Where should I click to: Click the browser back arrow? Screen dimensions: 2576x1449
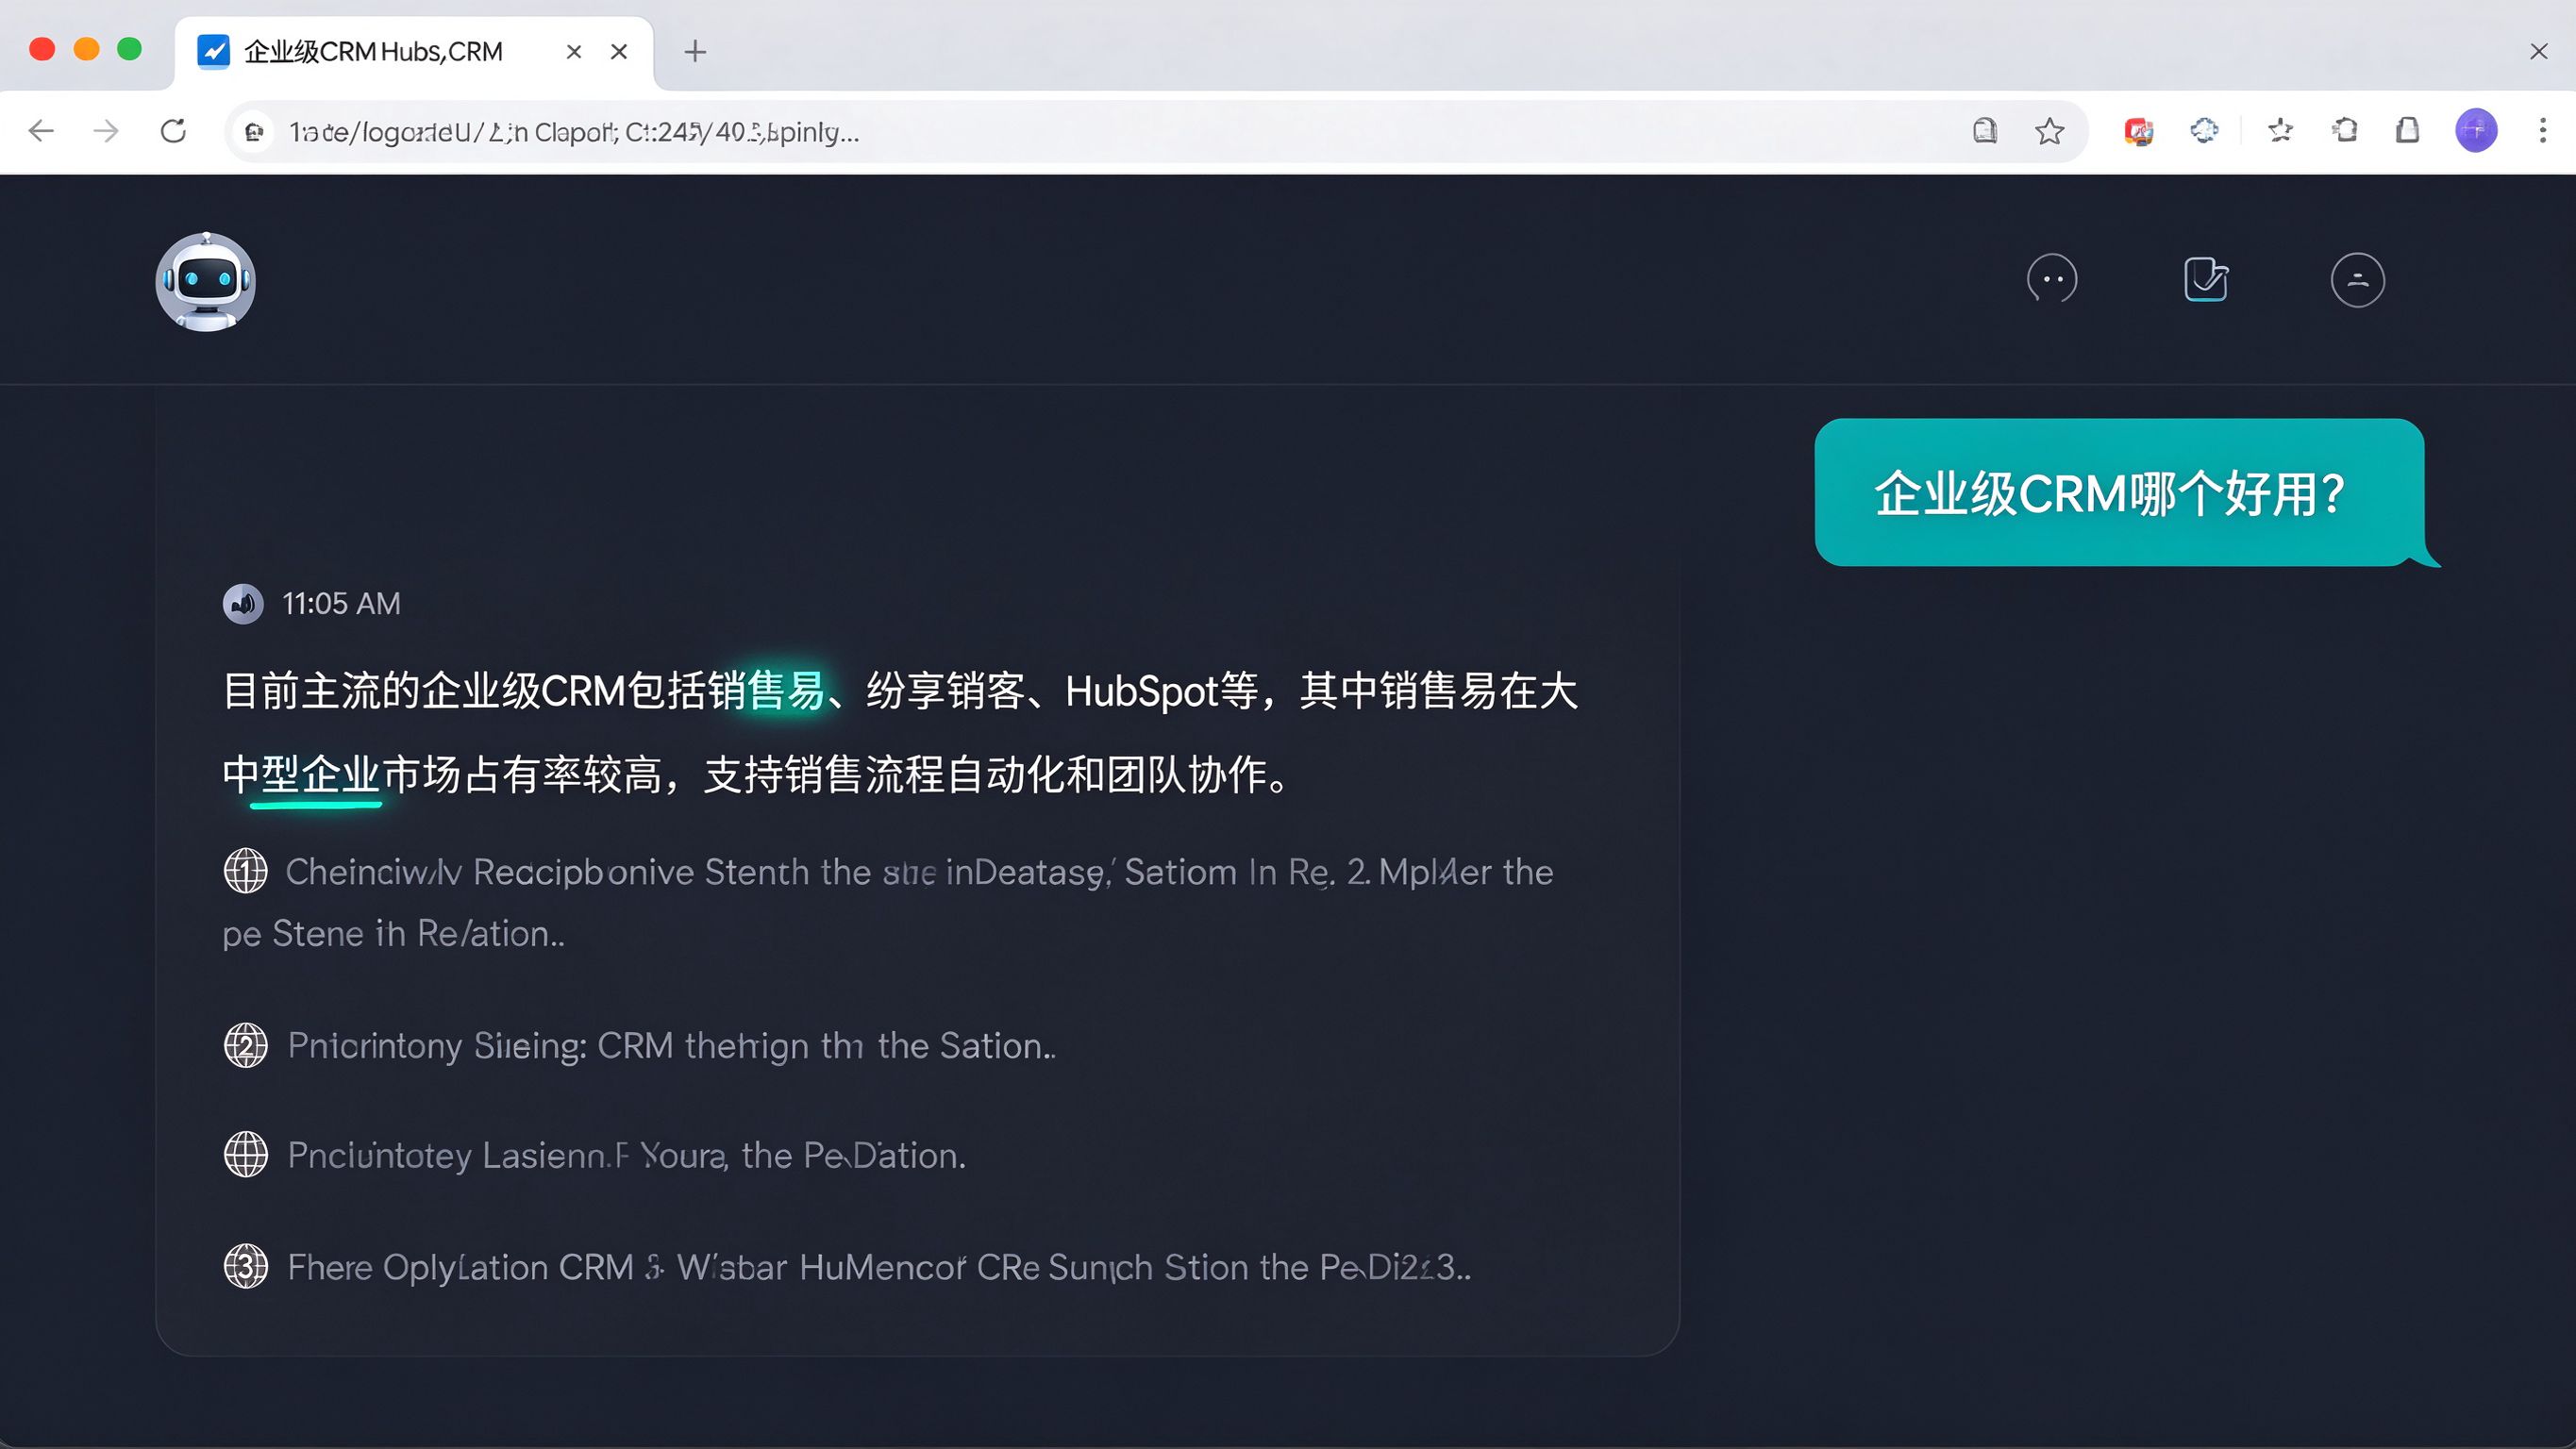pos(41,131)
